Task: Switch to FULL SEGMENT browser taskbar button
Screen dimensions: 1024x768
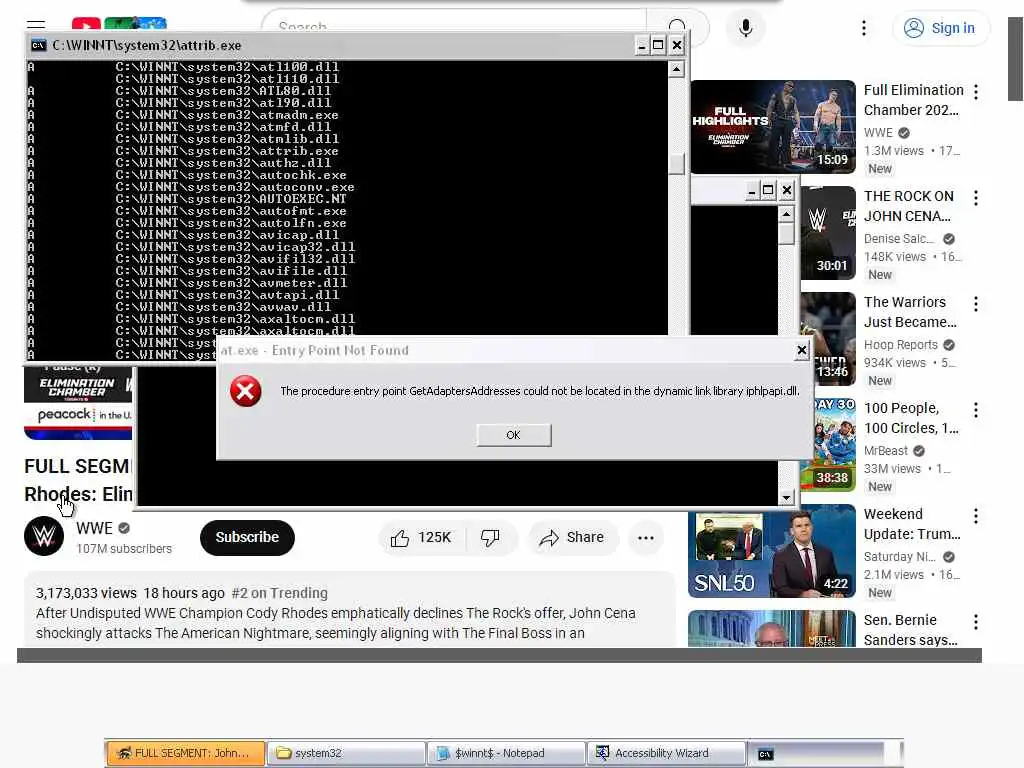Action: 185,753
